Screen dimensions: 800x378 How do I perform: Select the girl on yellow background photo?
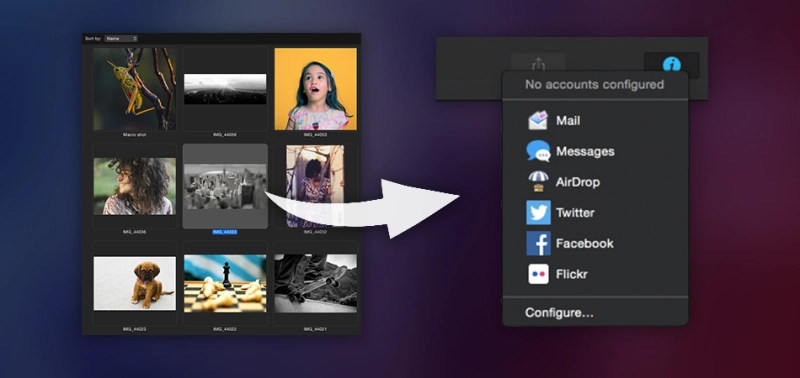(315, 89)
